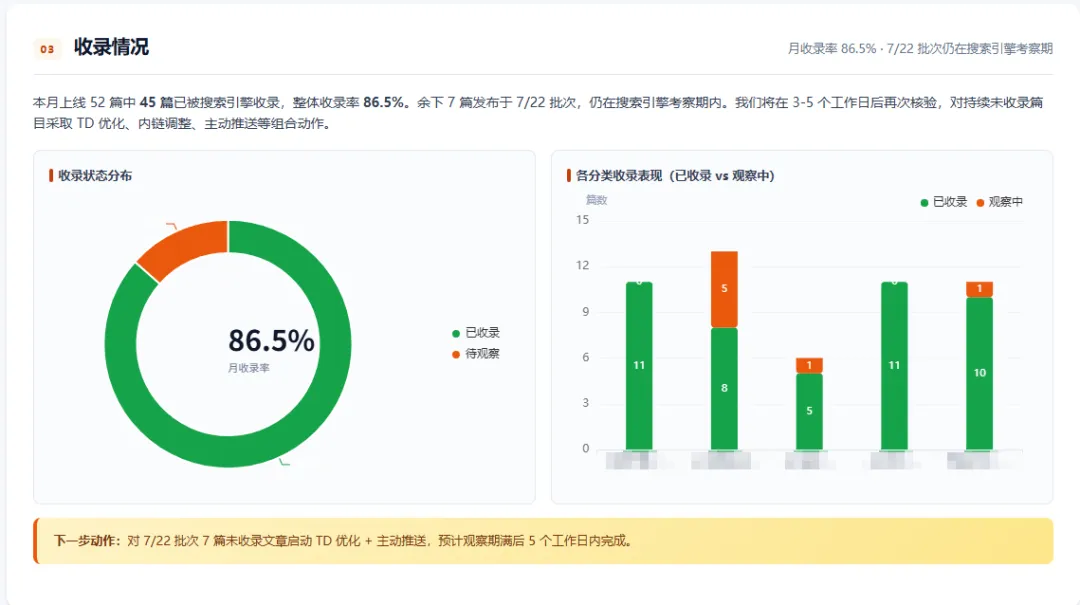Image resolution: width=1080 pixels, height=605 pixels.
Task: Click the orange 待观察 segment of the donut
Action: (187, 247)
